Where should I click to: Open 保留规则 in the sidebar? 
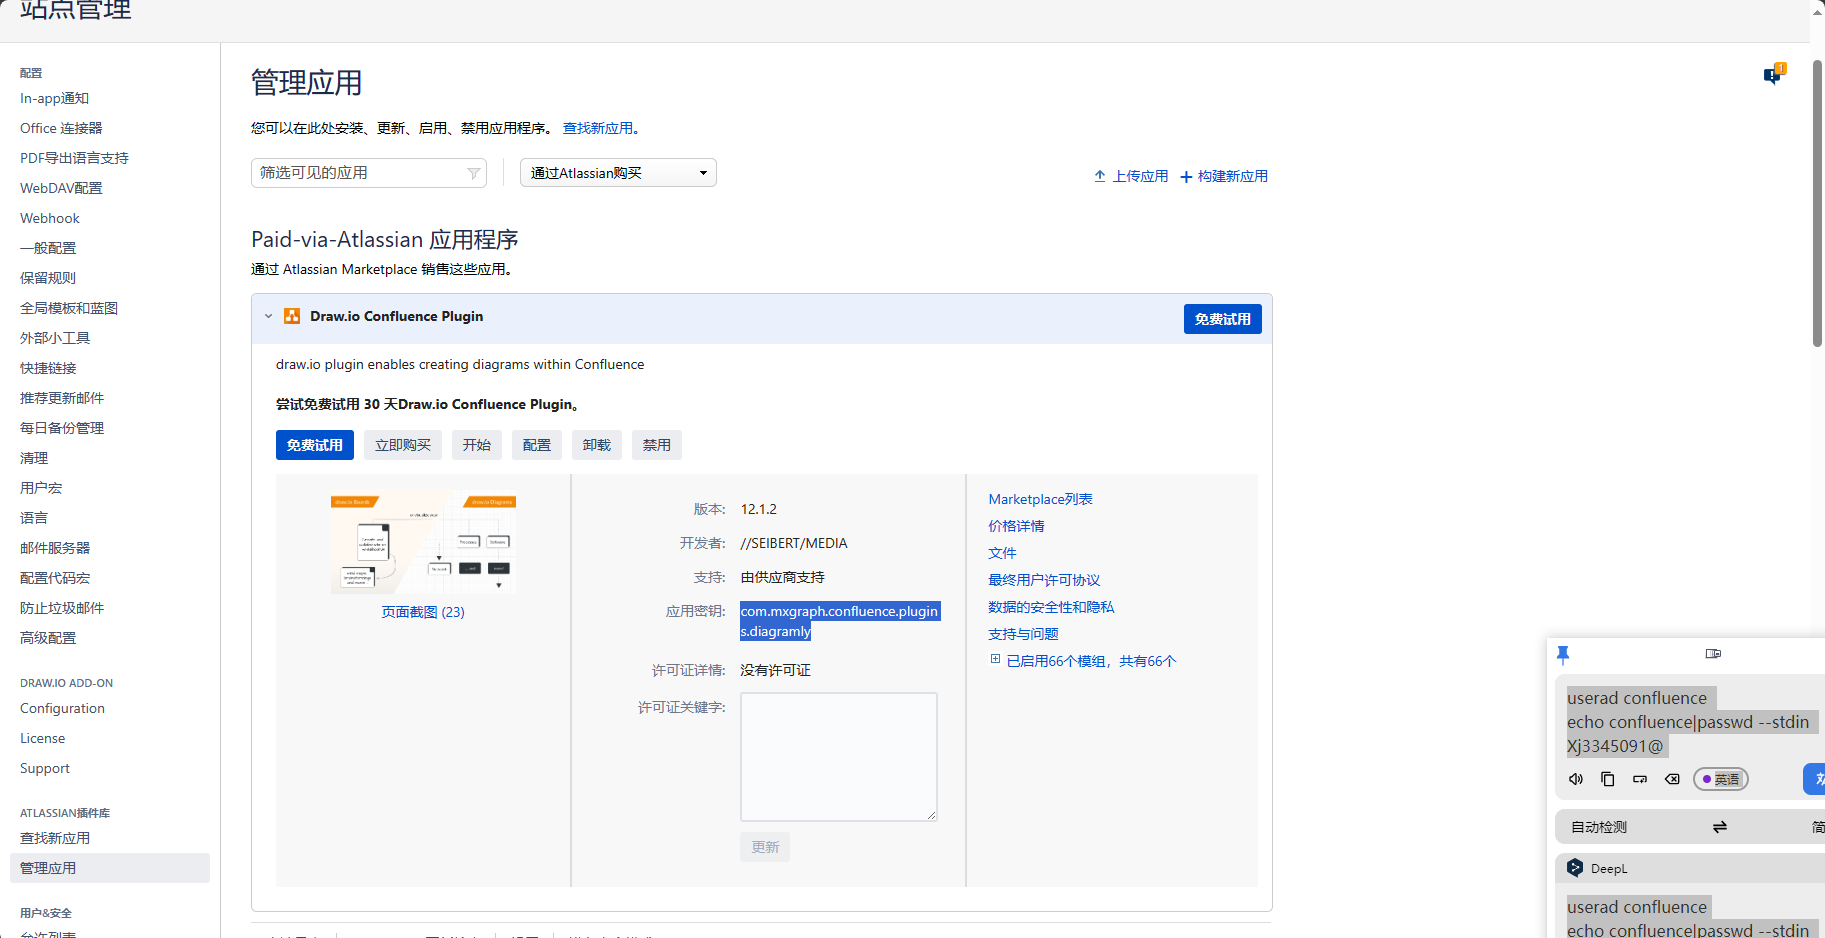point(48,278)
